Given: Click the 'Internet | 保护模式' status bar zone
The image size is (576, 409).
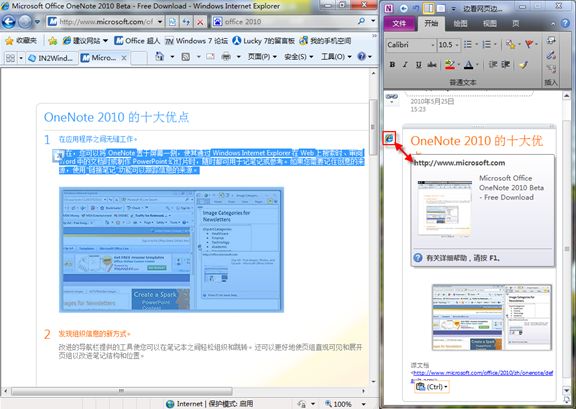Looking at the screenshot, I should point(209,404).
